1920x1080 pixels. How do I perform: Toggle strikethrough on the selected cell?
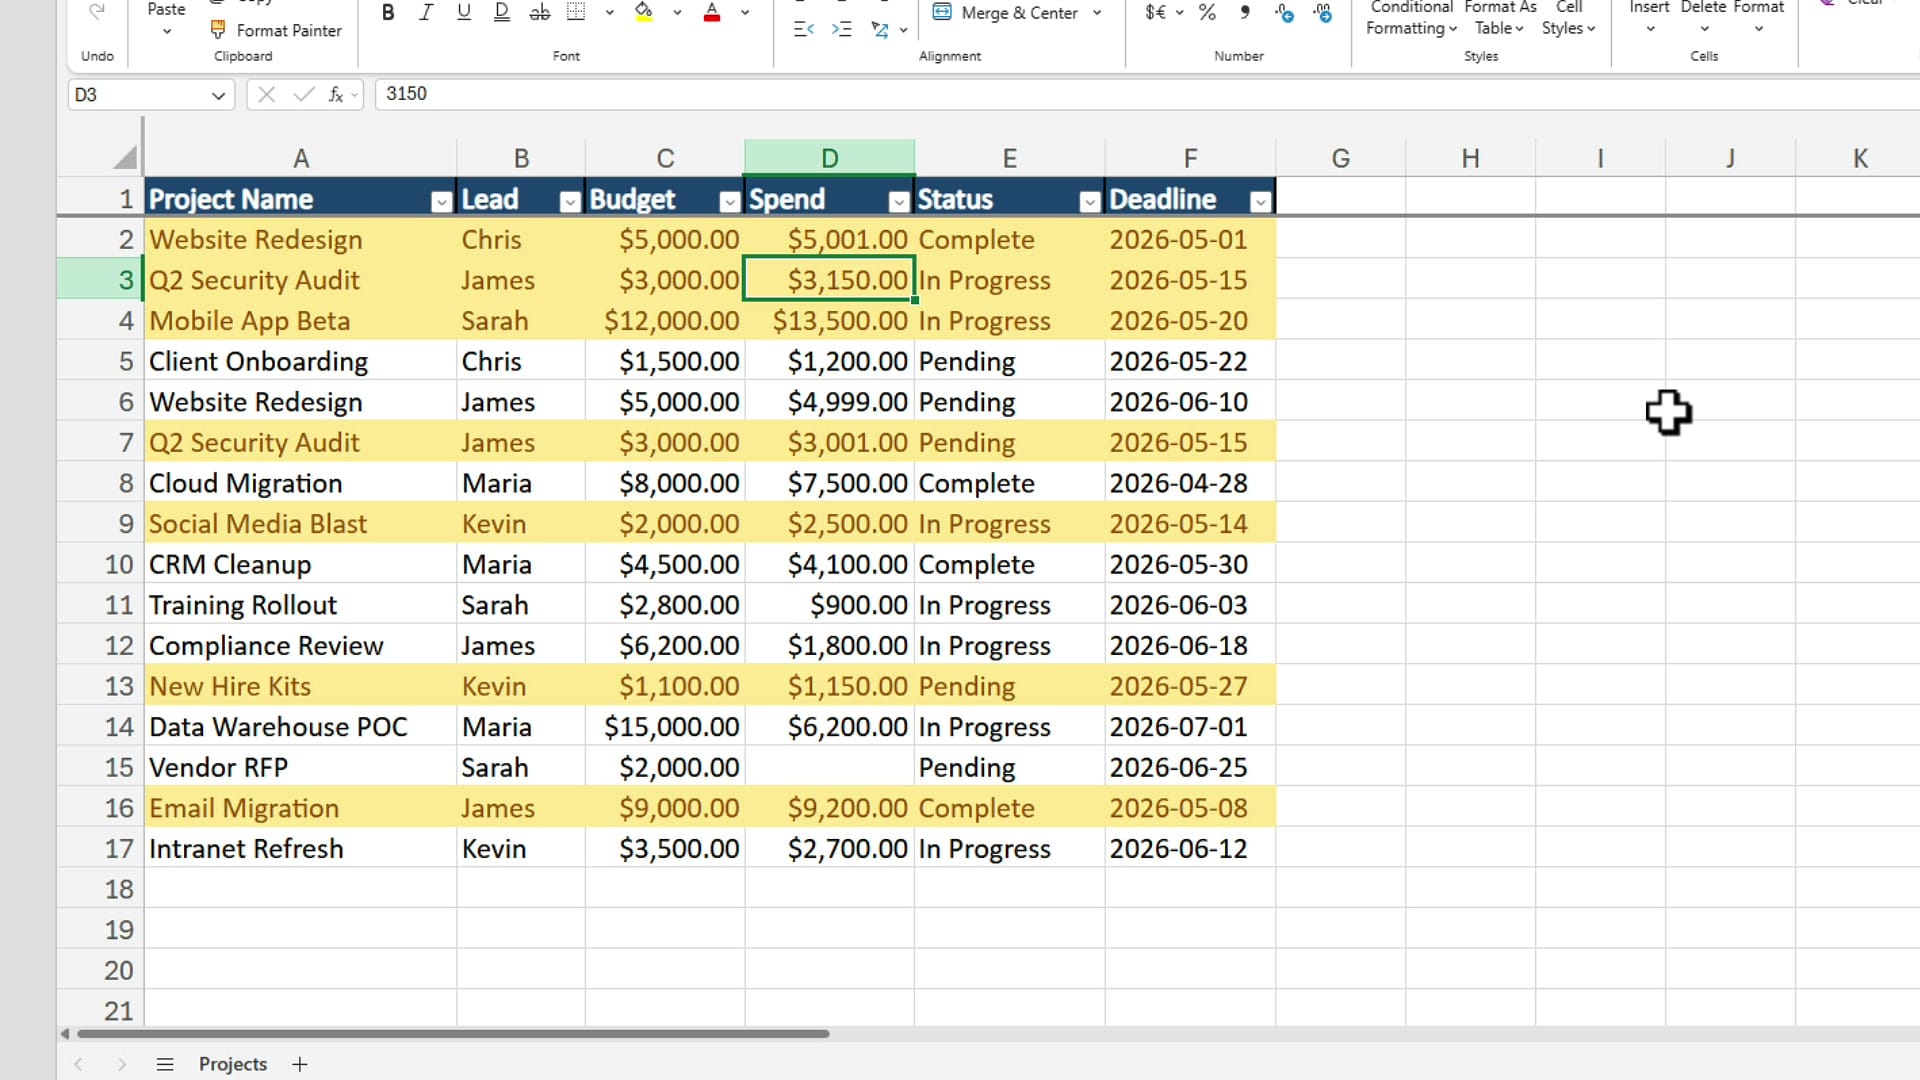click(x=540, y=13)
